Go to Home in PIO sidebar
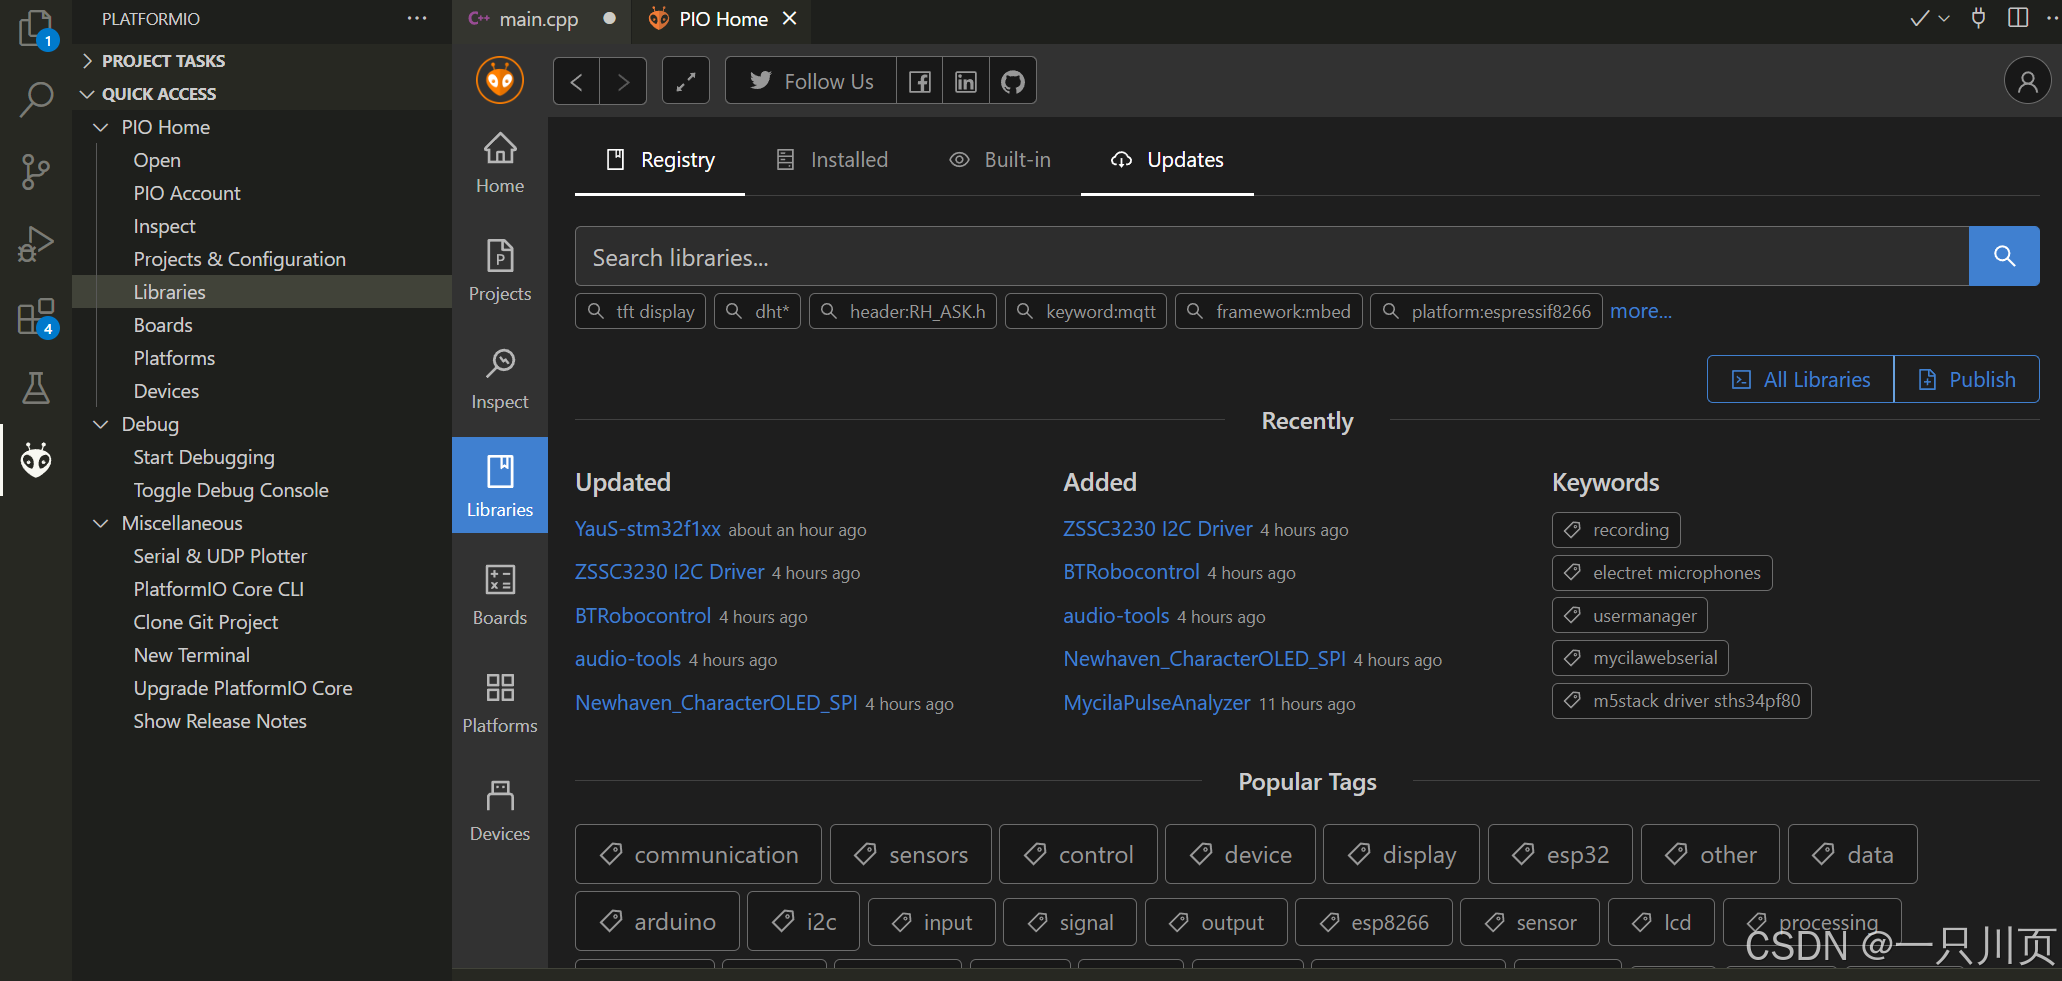 point(500,163)
